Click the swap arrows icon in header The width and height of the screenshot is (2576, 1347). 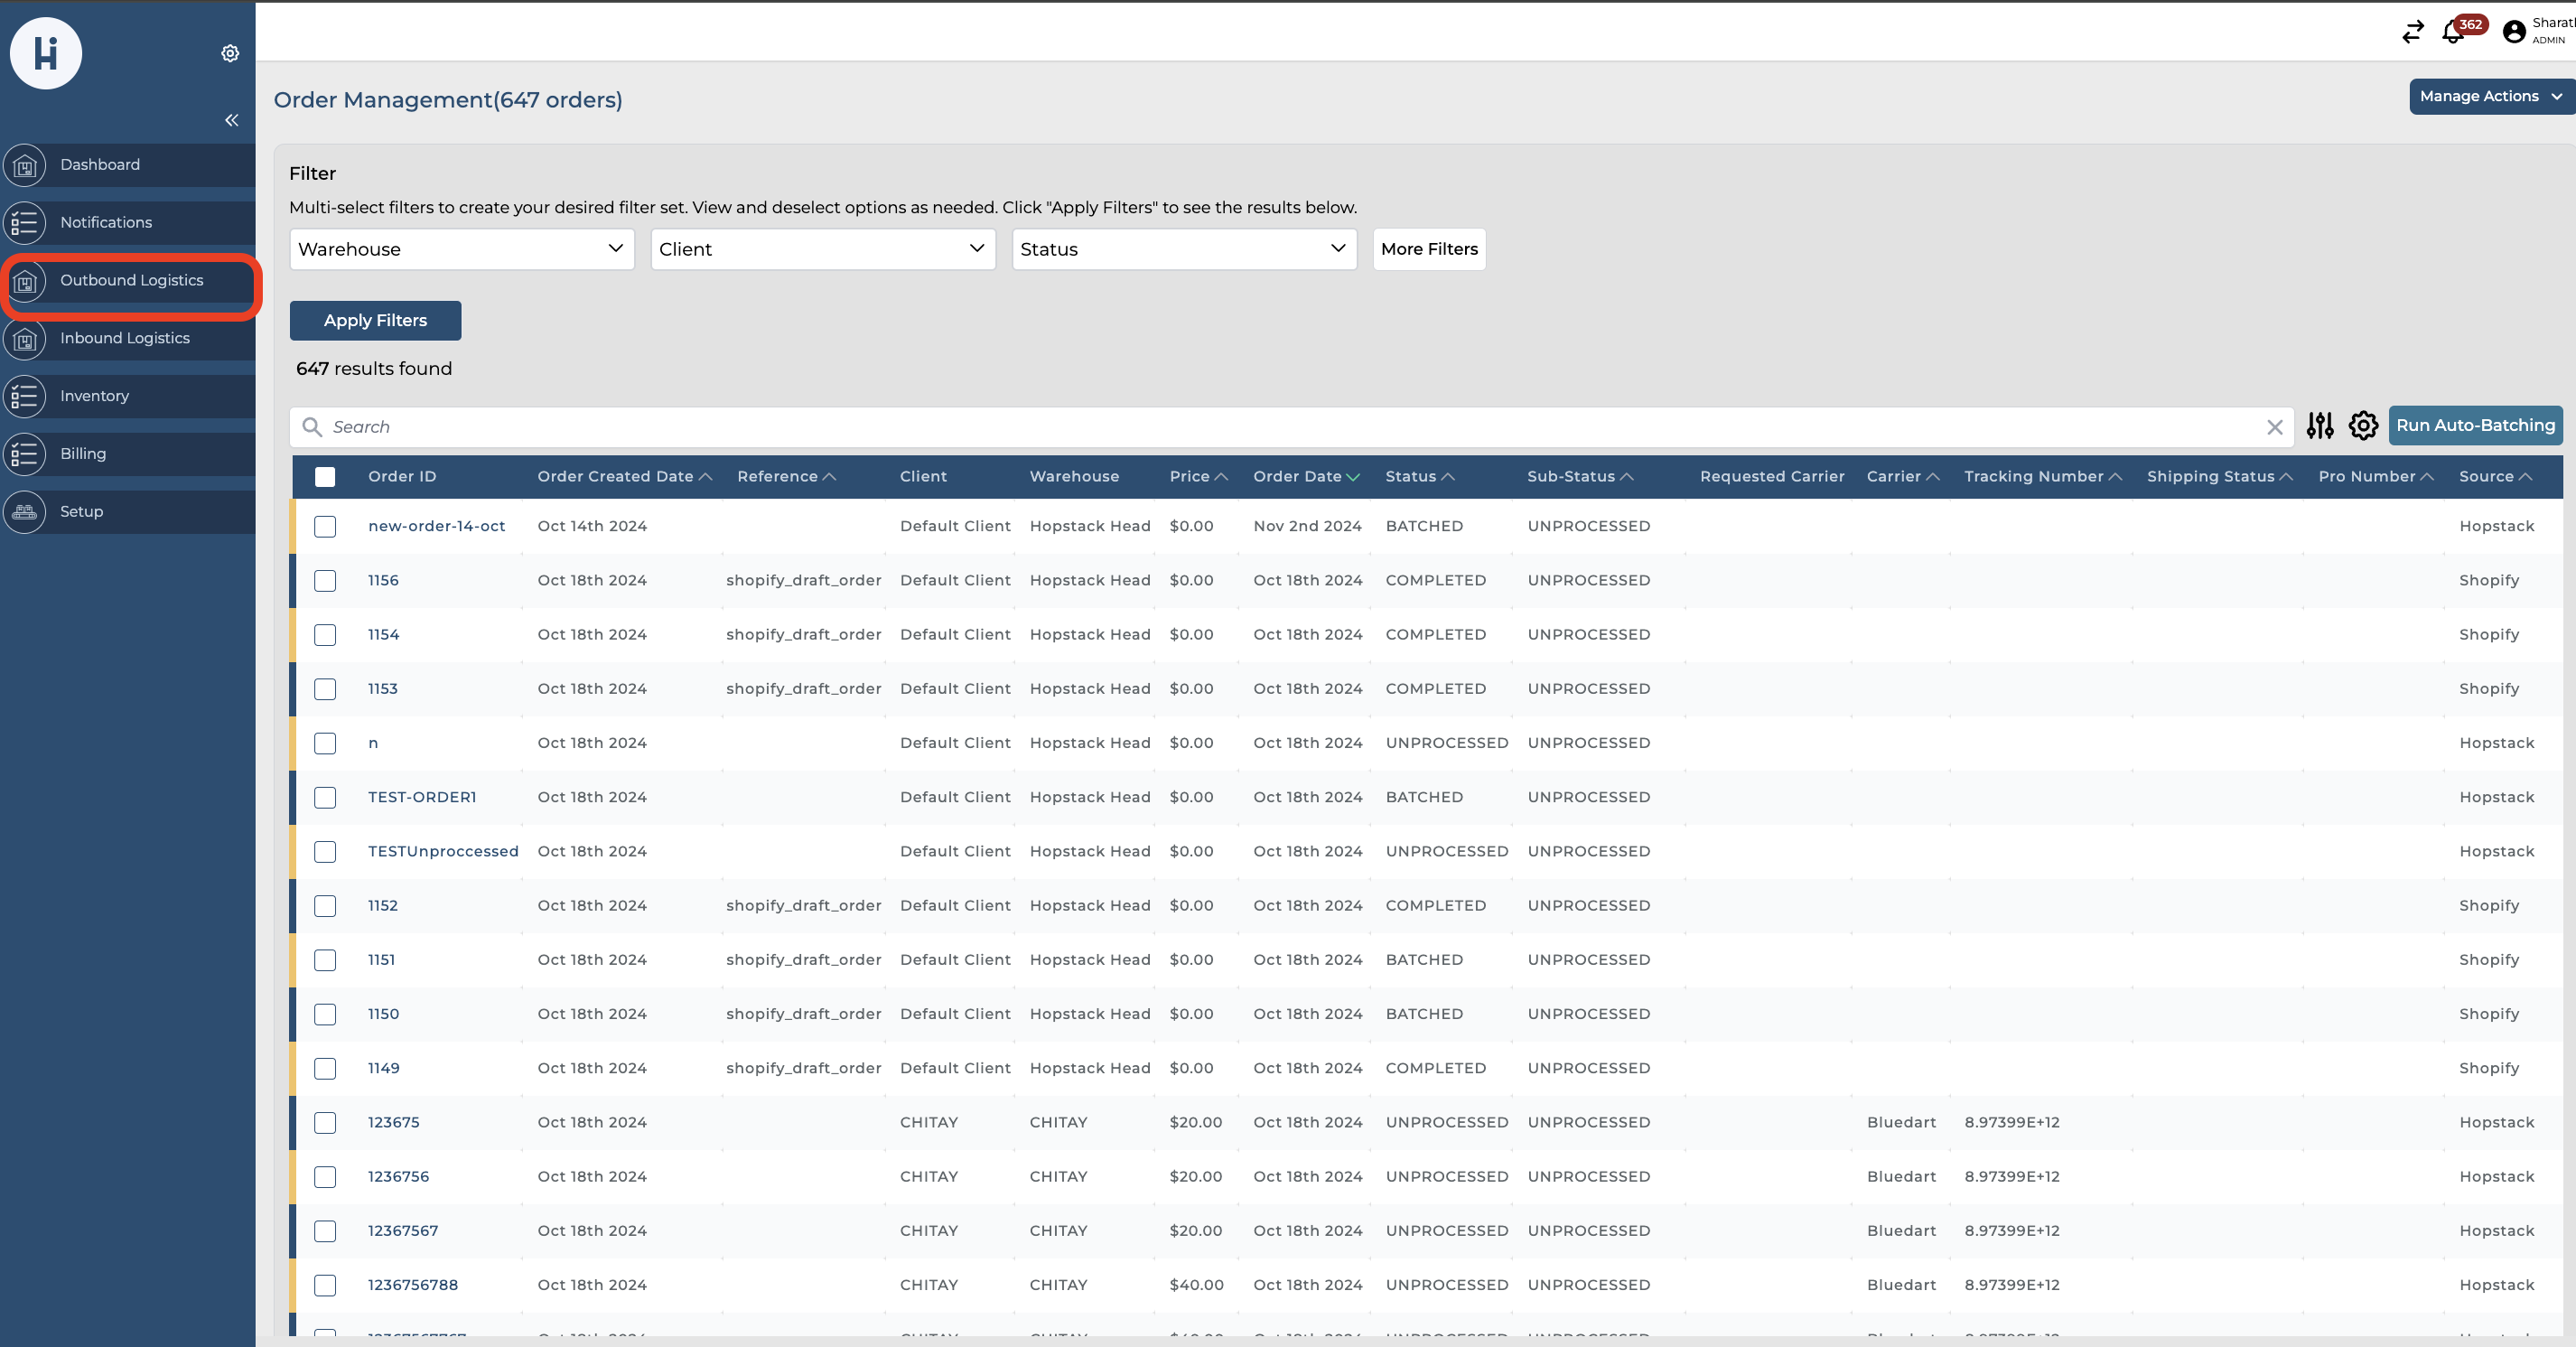(x=2412, y=33)
